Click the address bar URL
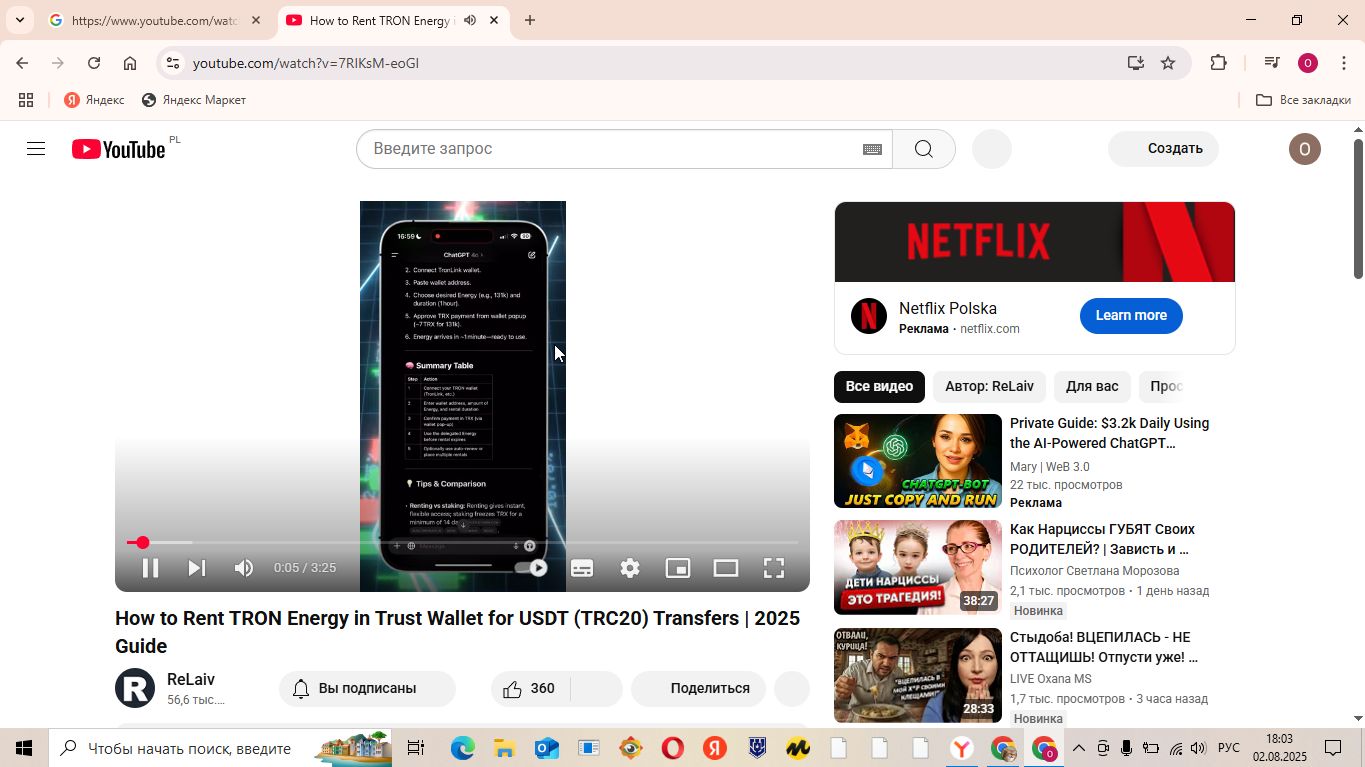The height and width of the screenshot is (767, 1365). [306, 63]
